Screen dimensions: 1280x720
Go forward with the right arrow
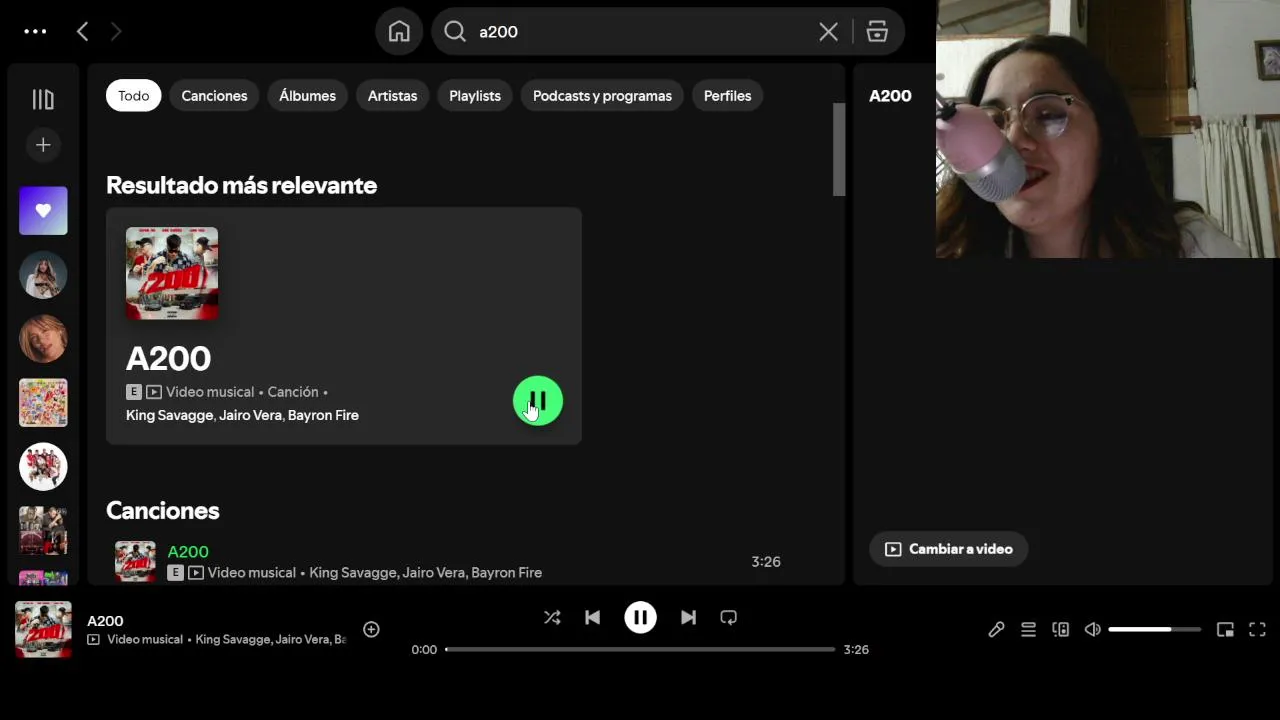116,32
